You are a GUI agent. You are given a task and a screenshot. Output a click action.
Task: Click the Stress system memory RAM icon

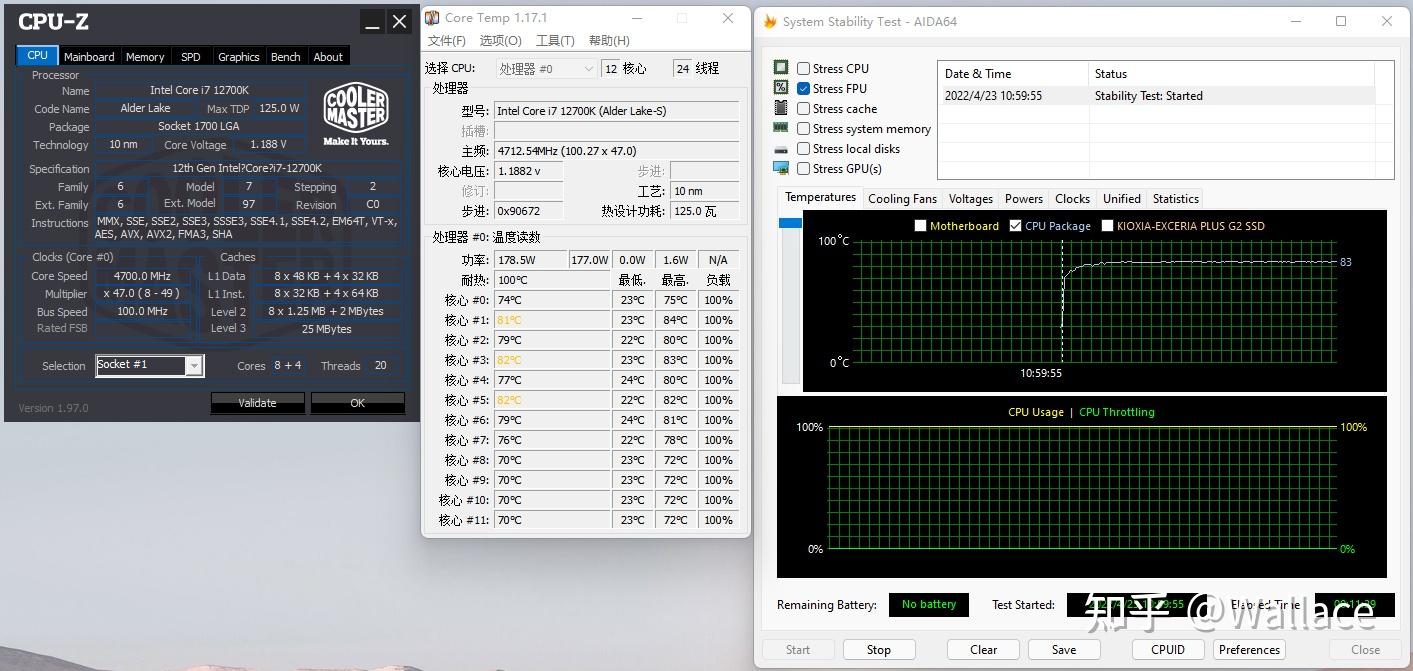click(x=781, y=128)
